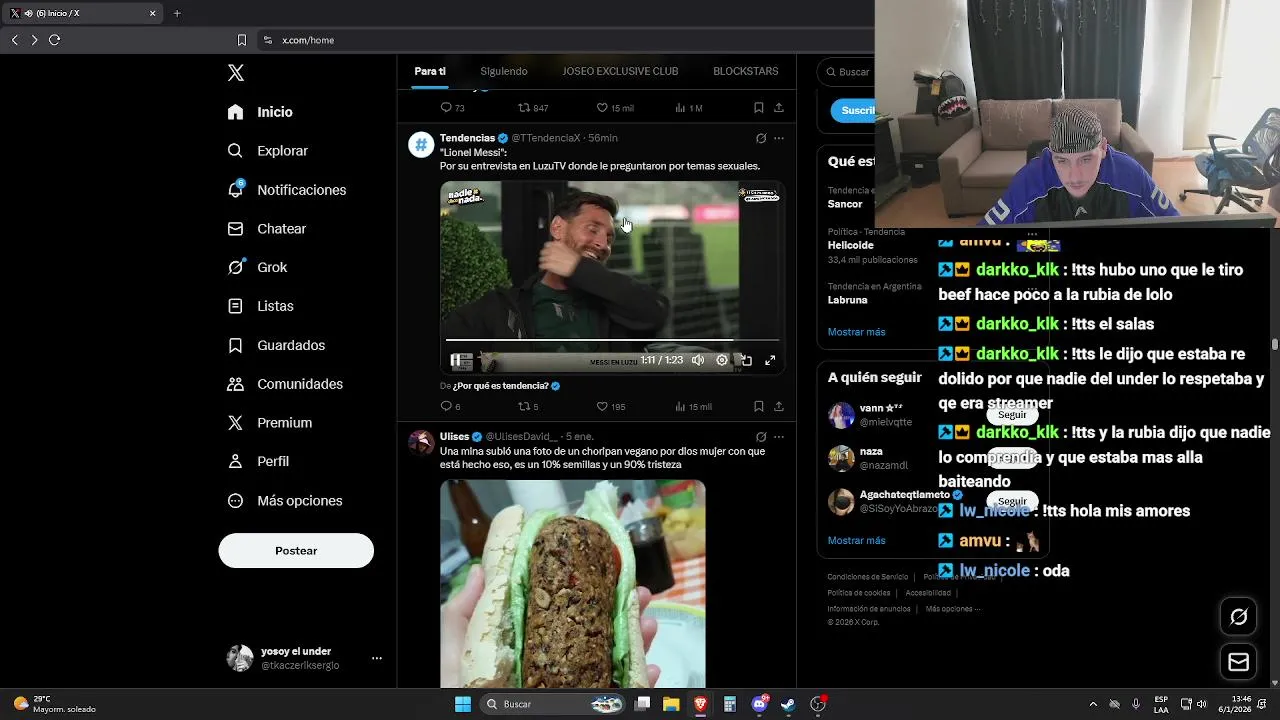
Task: Seek on the Messi video progress bar
Action: (612, 341)
